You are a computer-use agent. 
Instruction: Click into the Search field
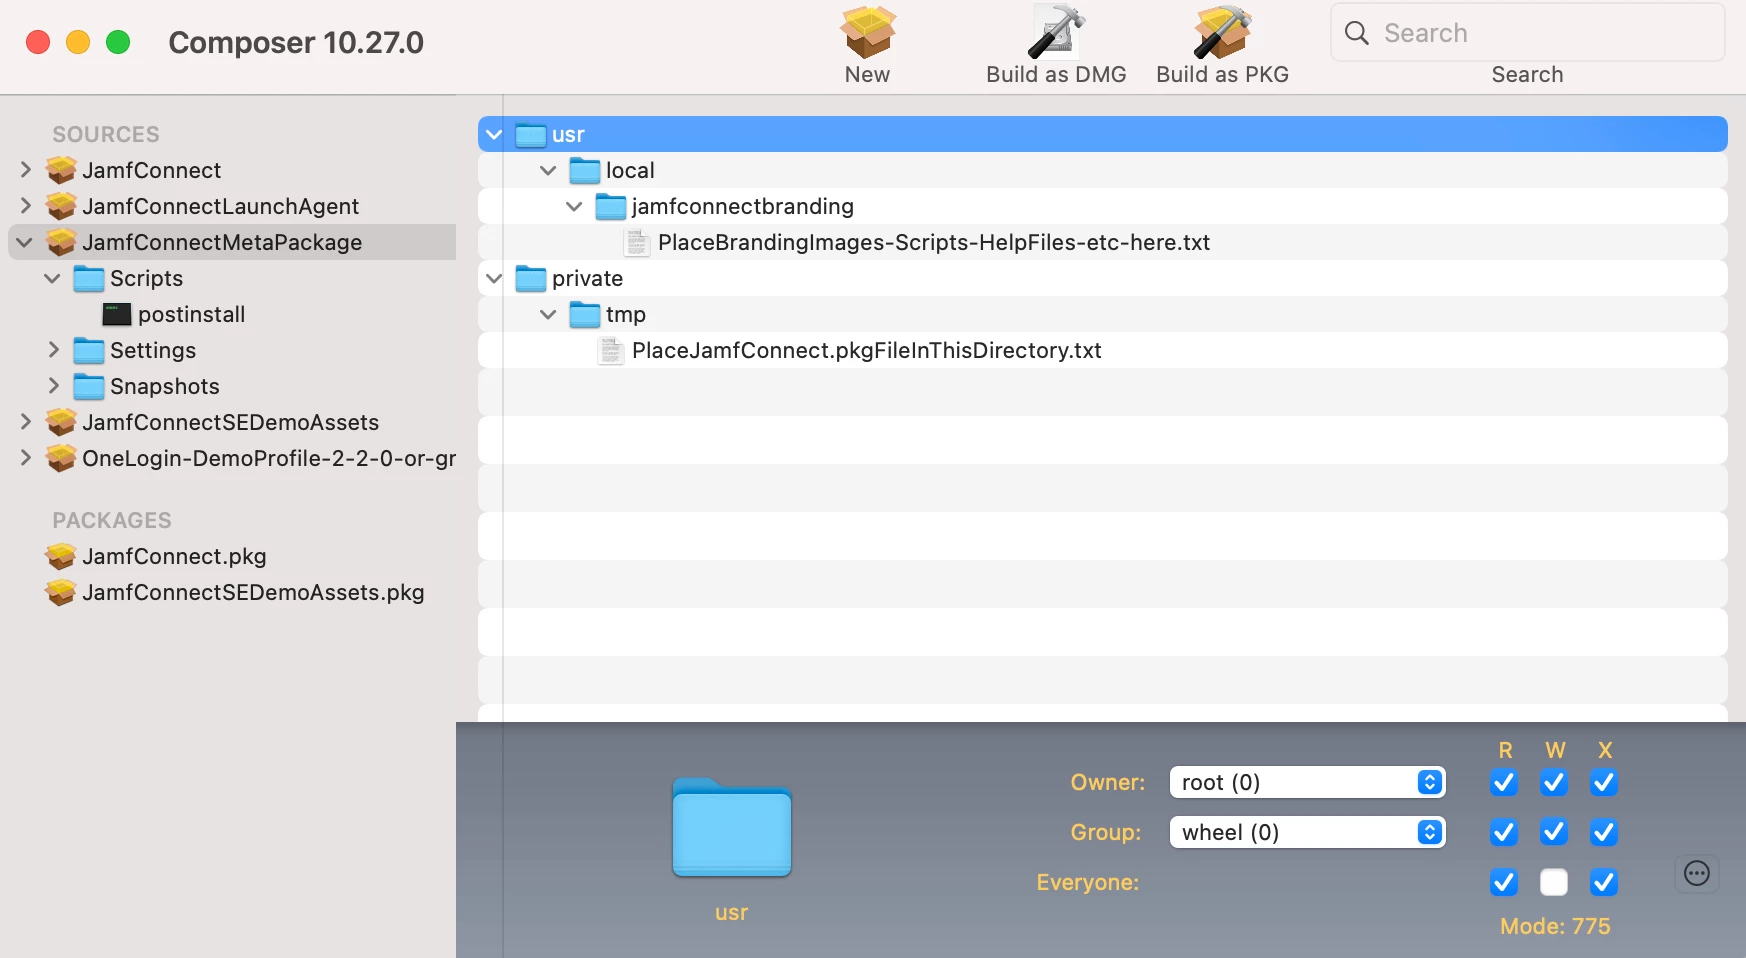[x=1527, y=33]
